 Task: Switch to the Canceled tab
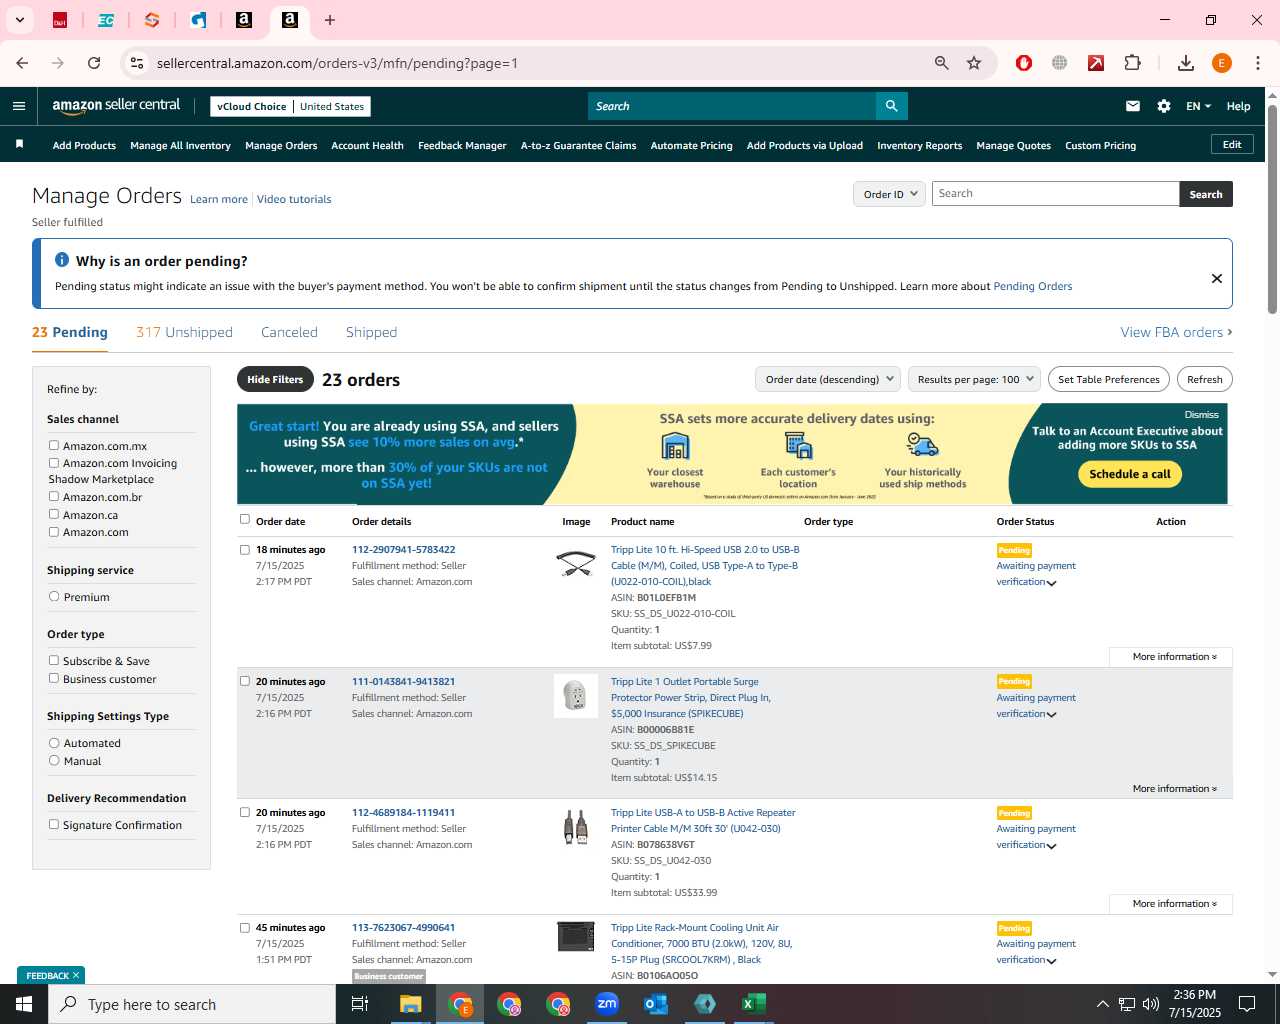pos(289,332)
